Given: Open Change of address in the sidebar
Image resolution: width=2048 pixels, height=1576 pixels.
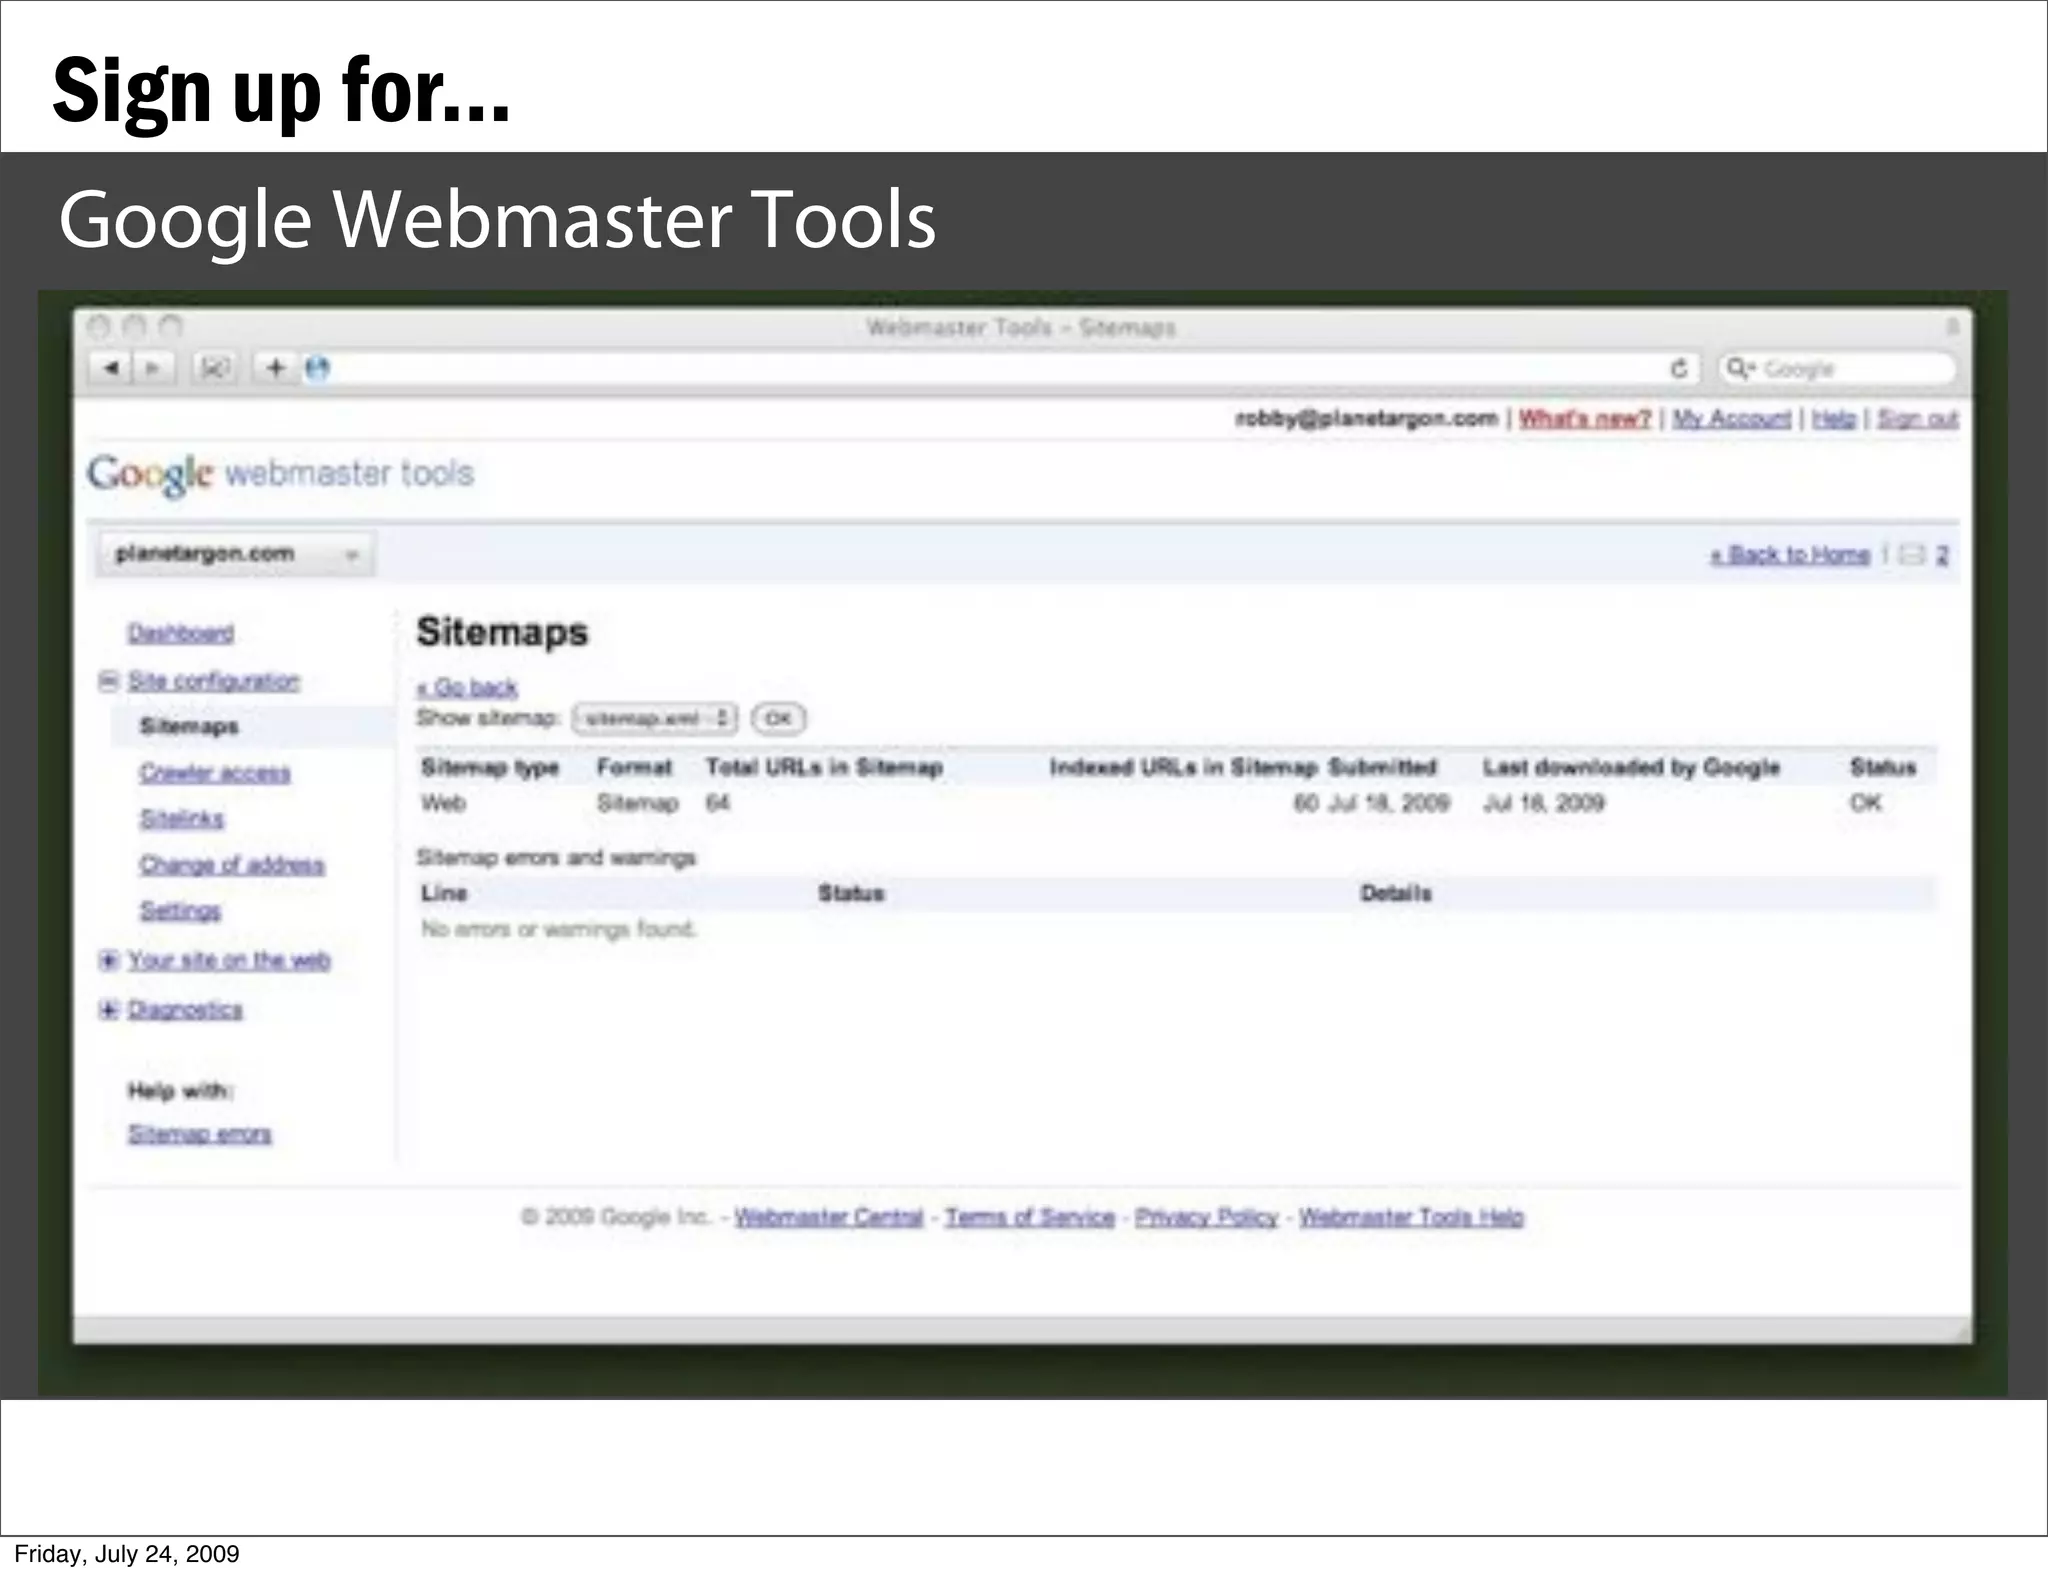Looking at the screenshot, I should pyautogui.click(x=232, y=864).
